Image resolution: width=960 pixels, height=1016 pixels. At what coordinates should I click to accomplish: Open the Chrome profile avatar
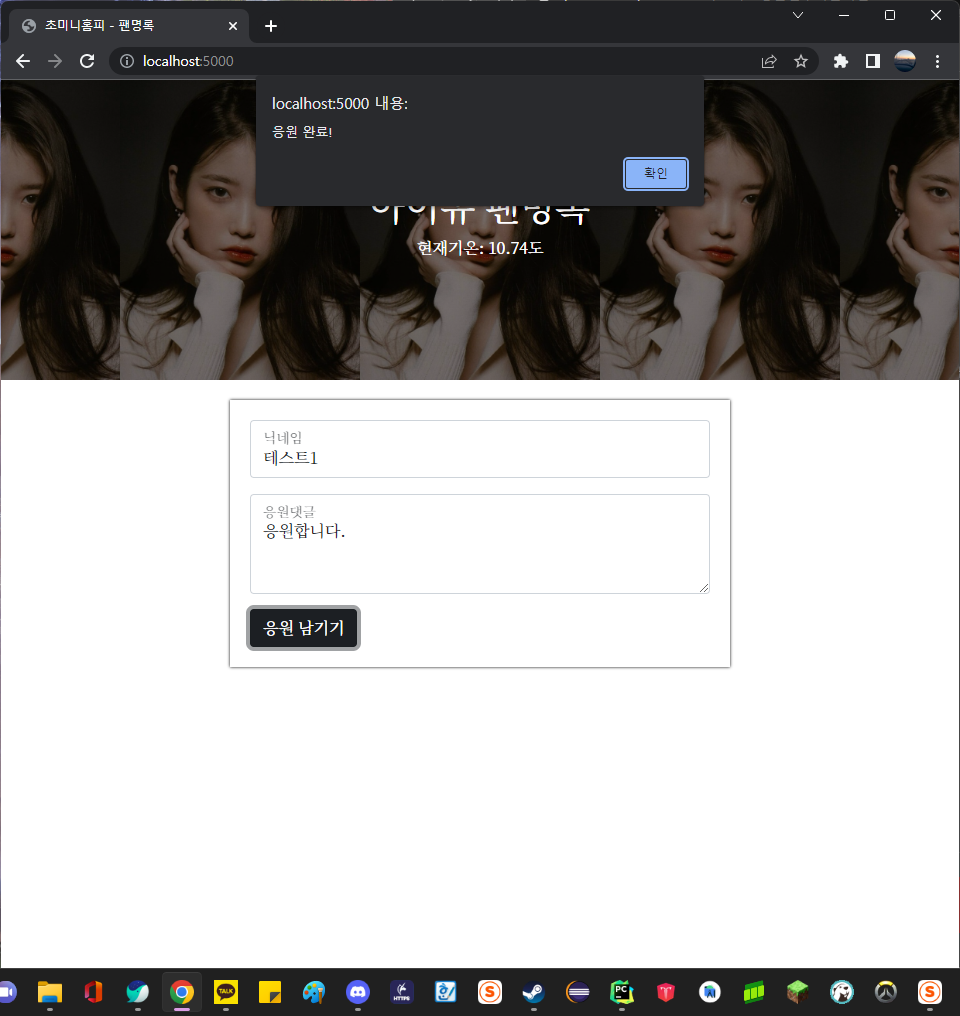(905, 61)
